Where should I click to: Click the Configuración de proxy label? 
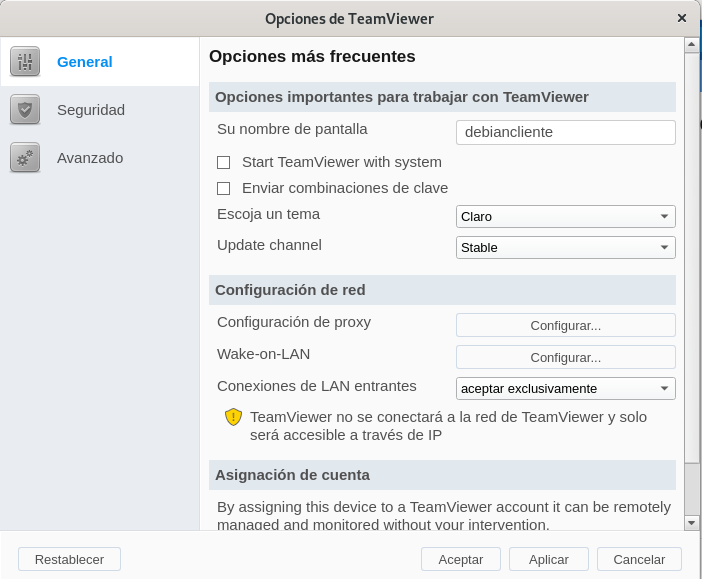click(294, 322)
